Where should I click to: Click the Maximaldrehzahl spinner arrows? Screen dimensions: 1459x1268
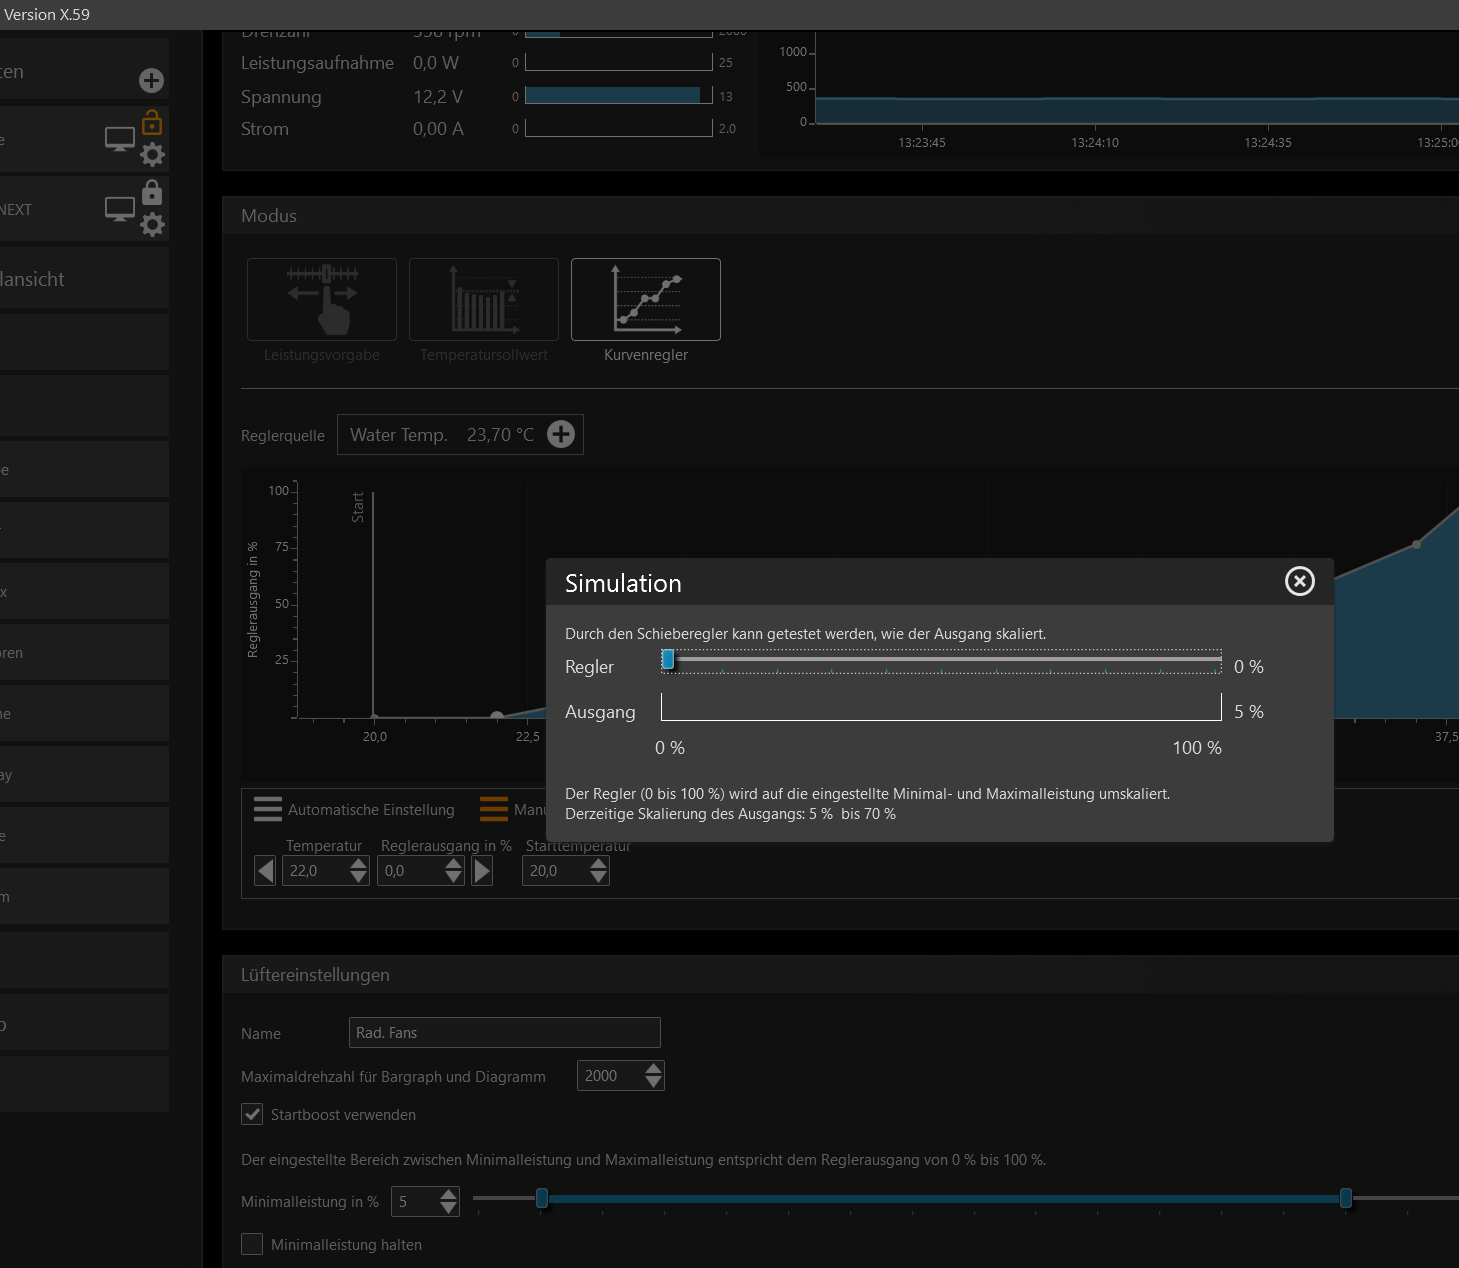[653, 1076]
